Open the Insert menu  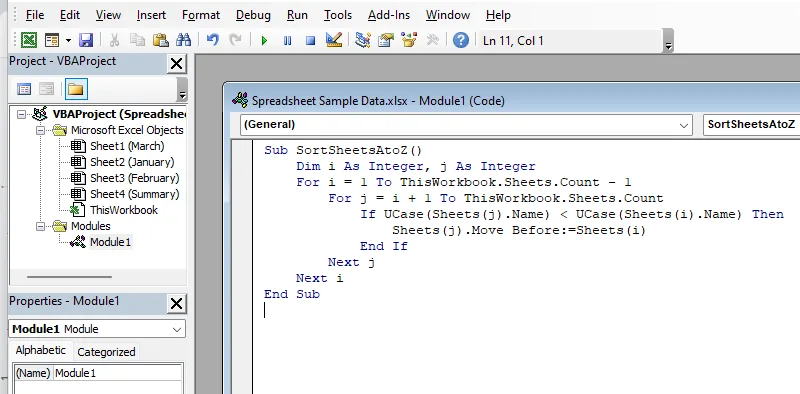tap(151, 15)
